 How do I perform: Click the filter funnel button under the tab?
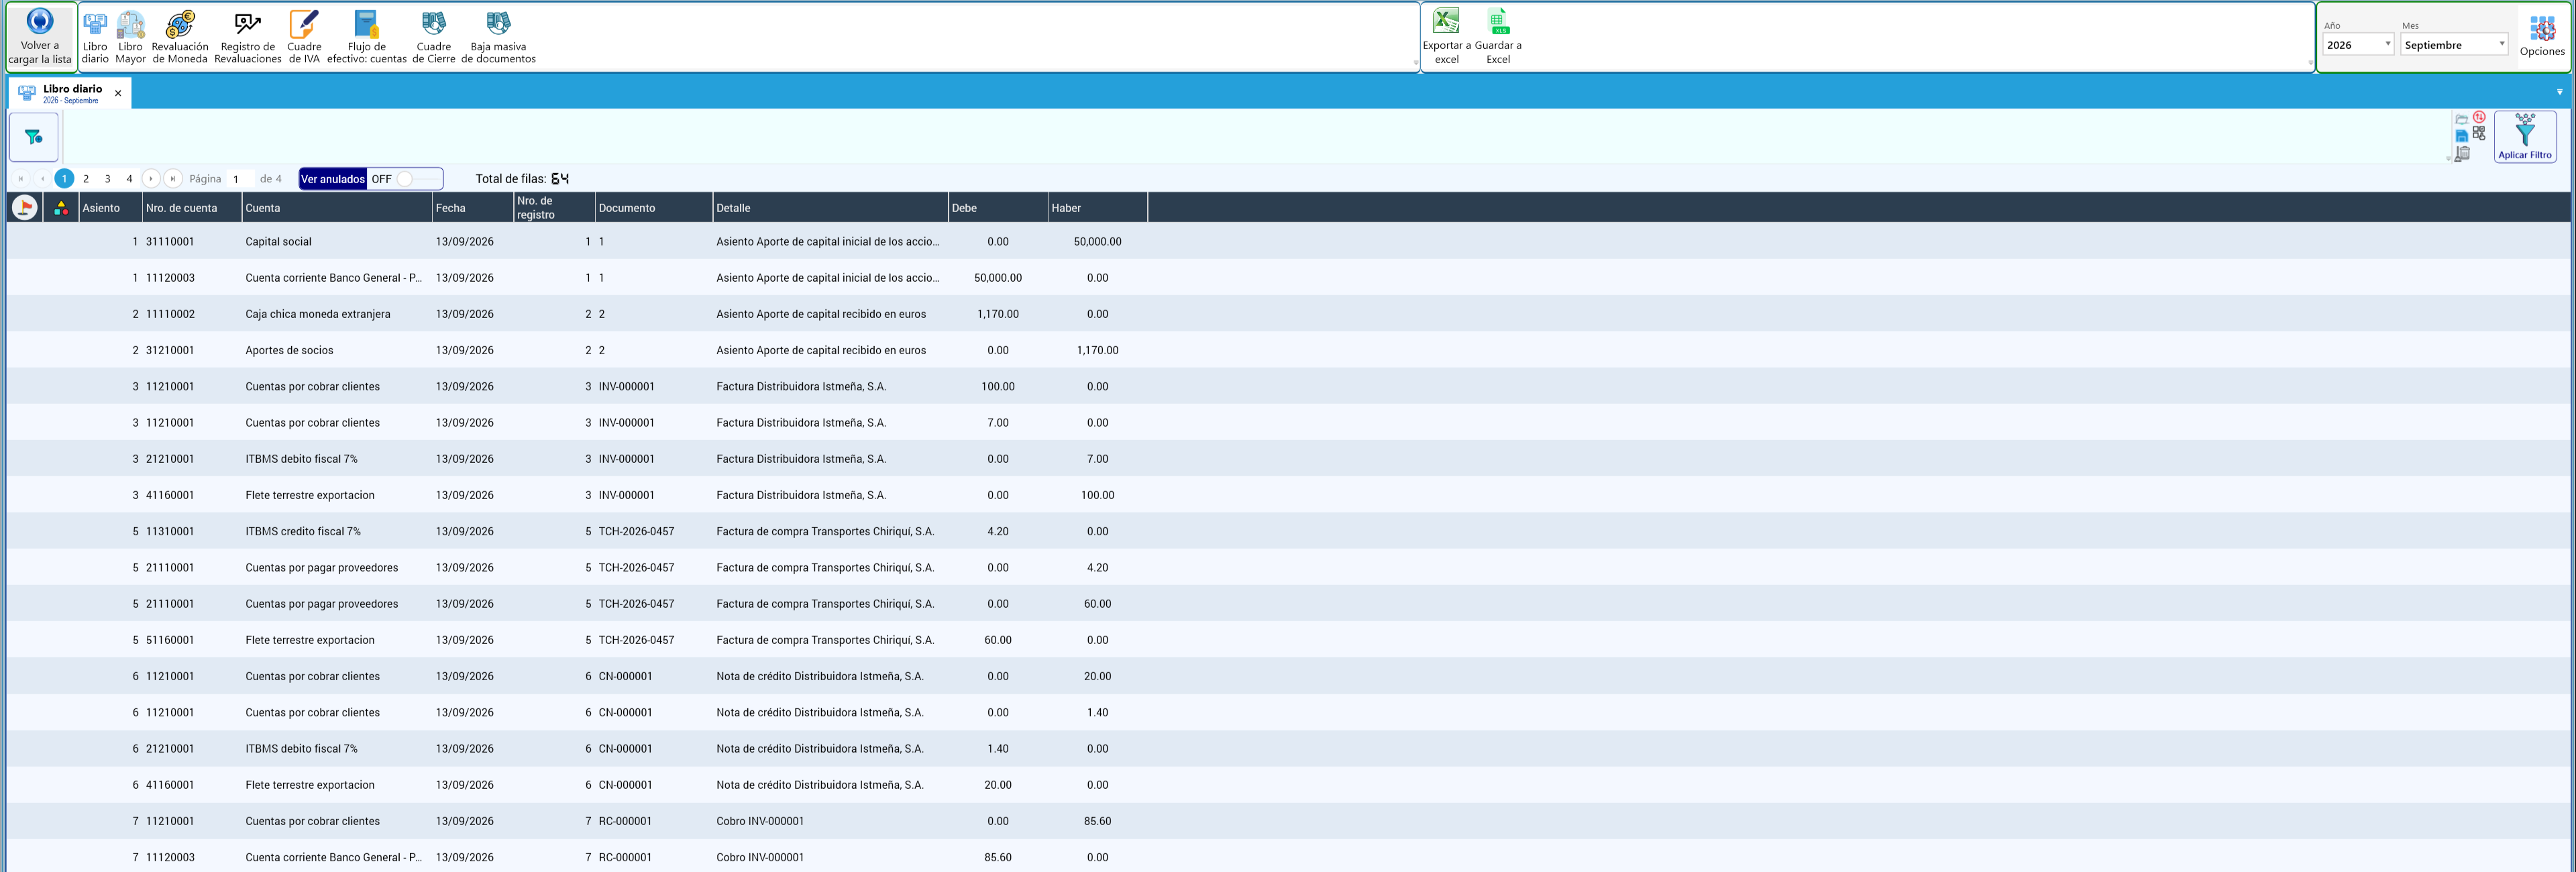point(34,137)
